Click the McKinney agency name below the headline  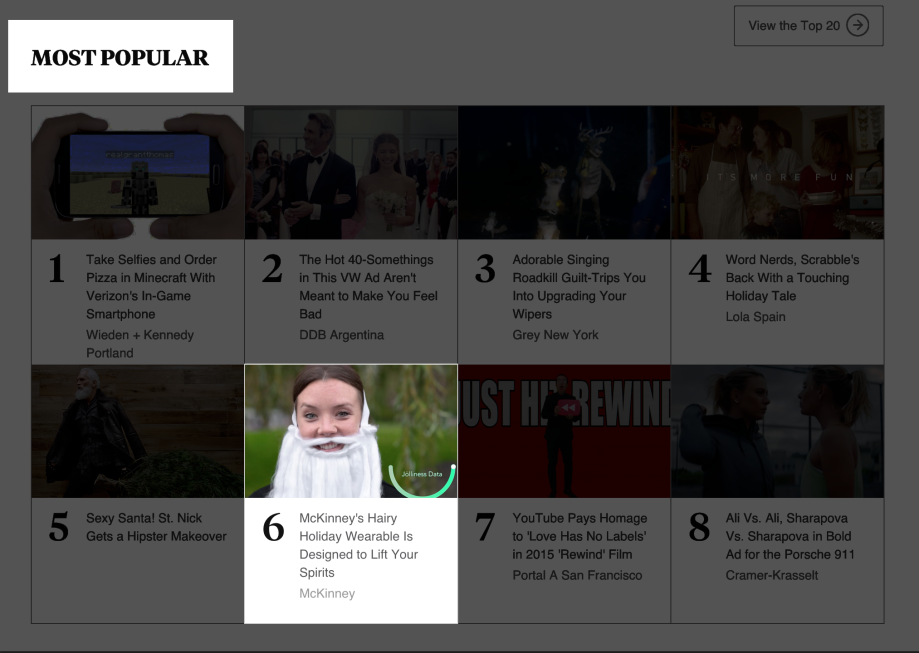[327, 594]
